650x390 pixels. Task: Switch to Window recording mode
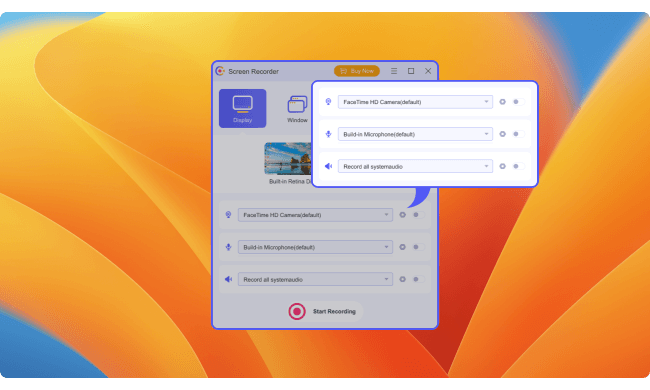click(x=297, y=109)
